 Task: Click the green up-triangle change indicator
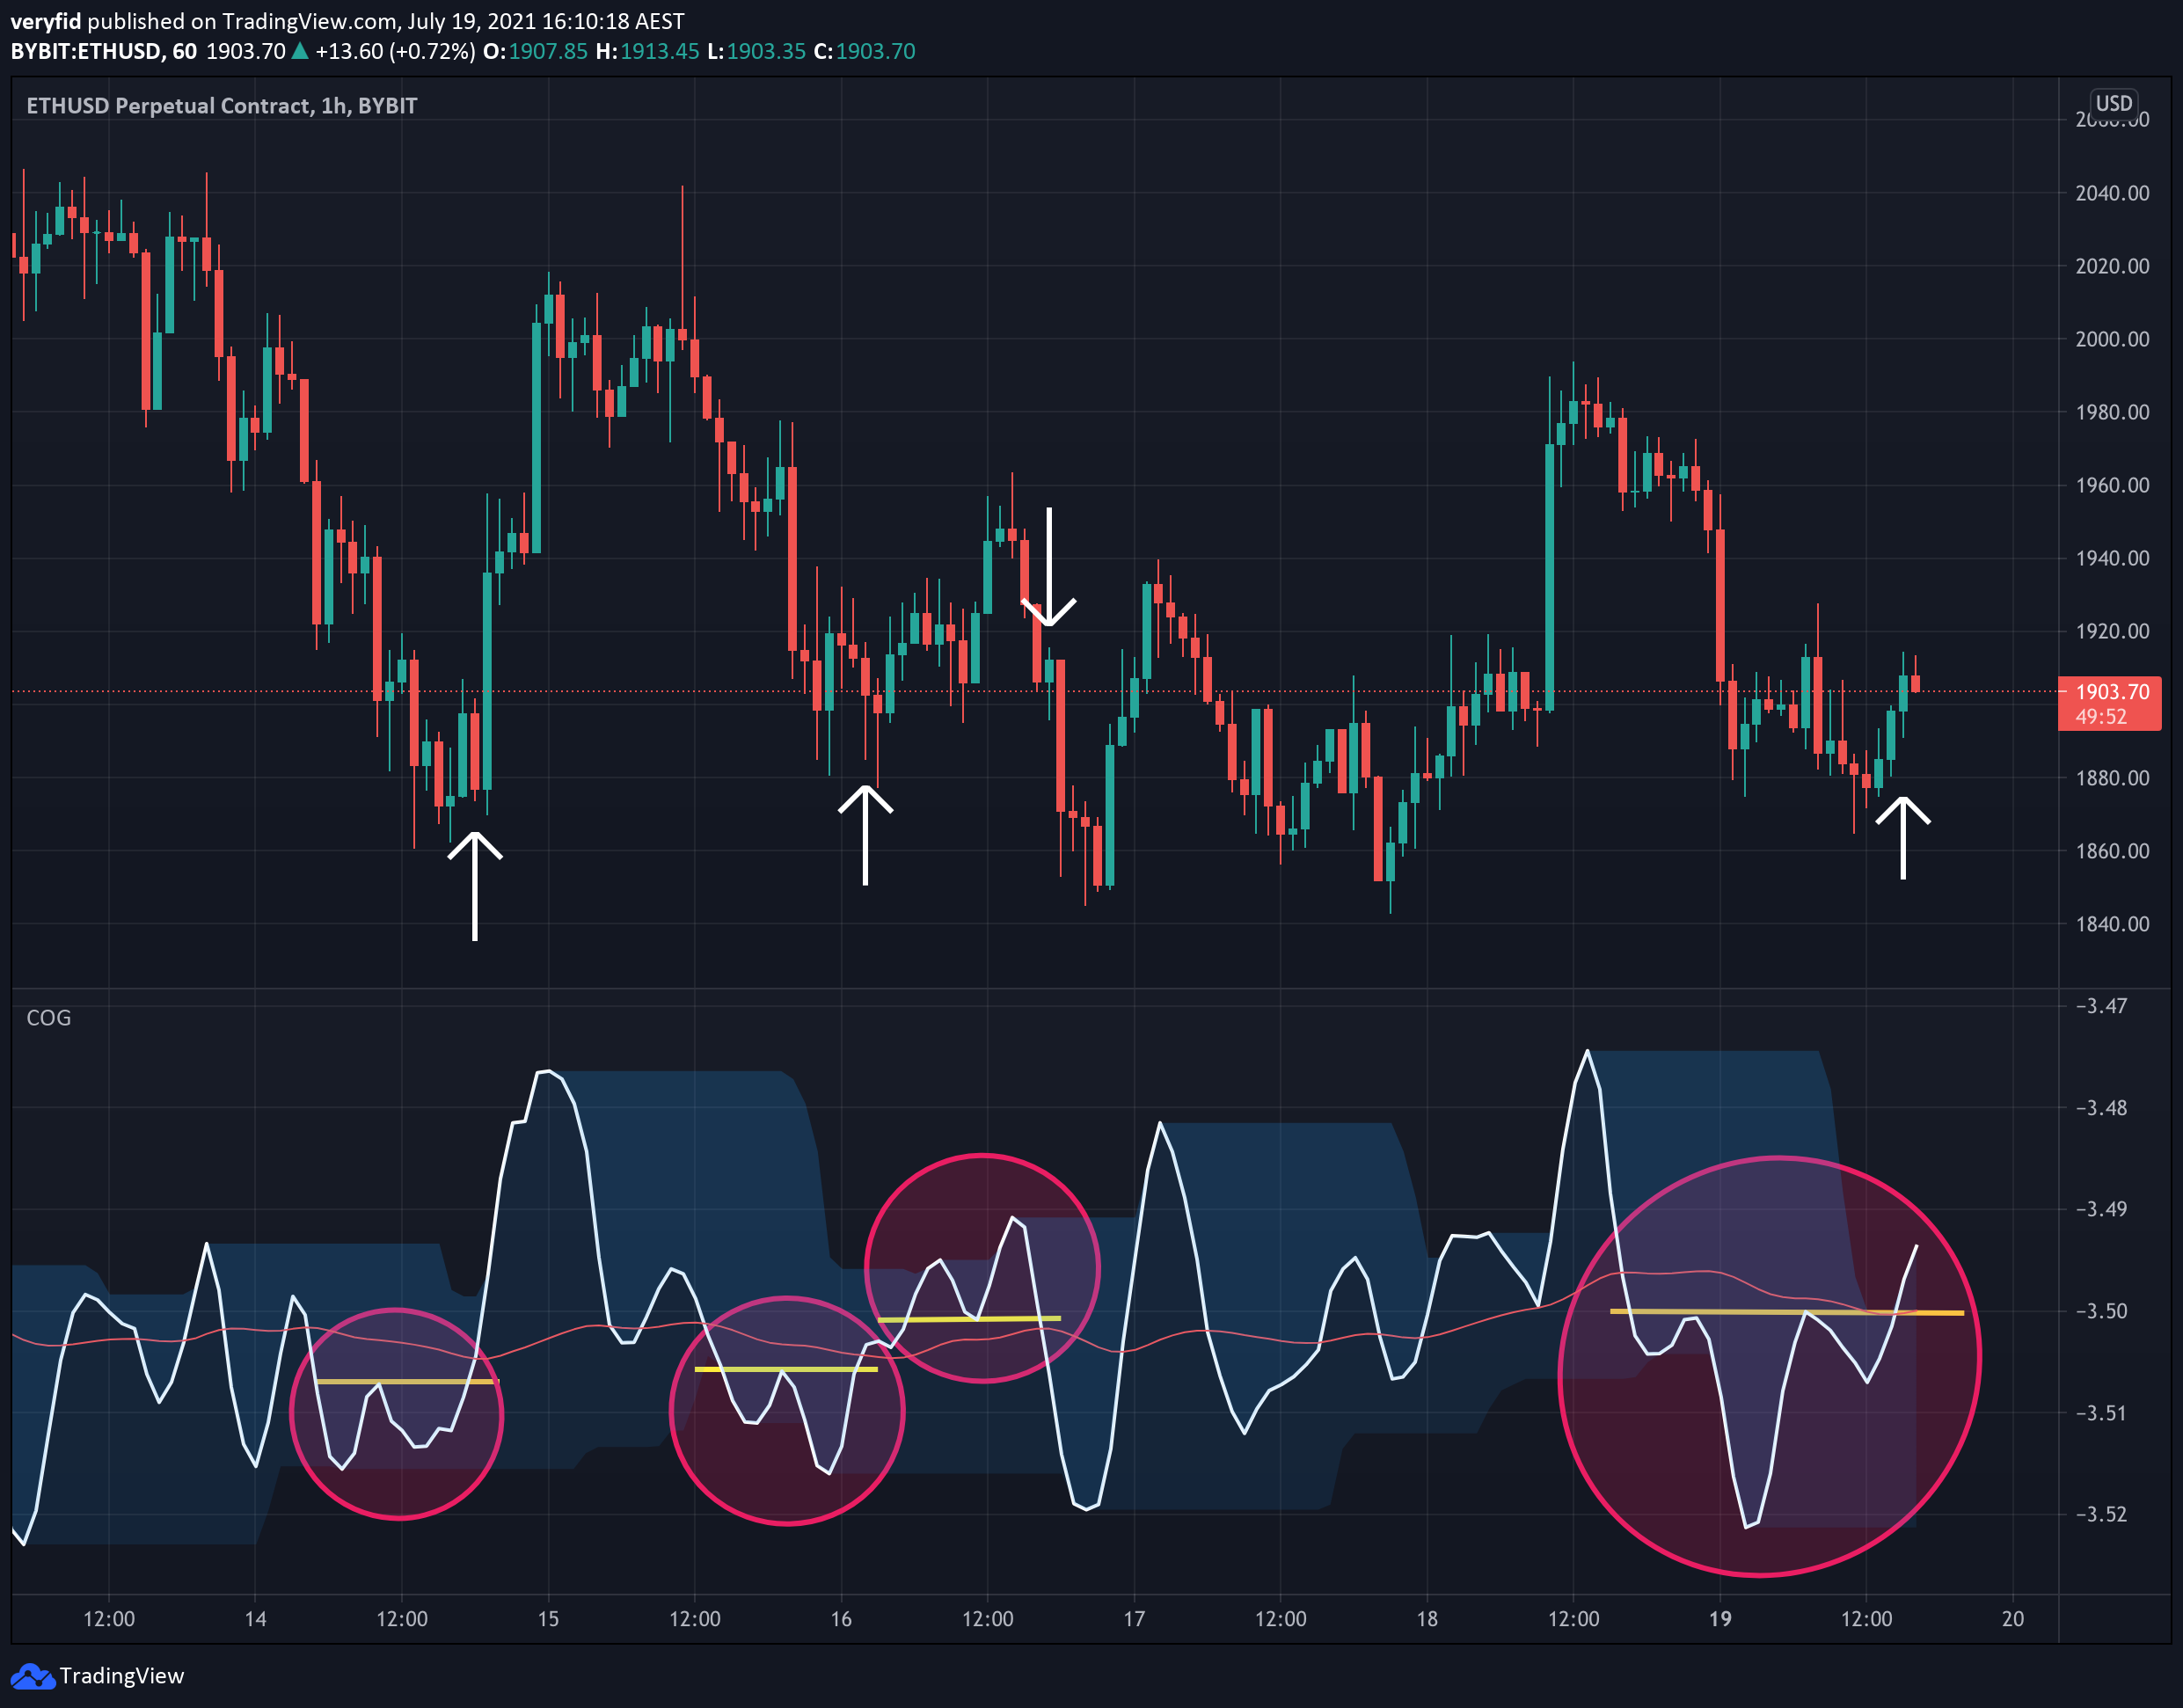(x=299, y=51)
